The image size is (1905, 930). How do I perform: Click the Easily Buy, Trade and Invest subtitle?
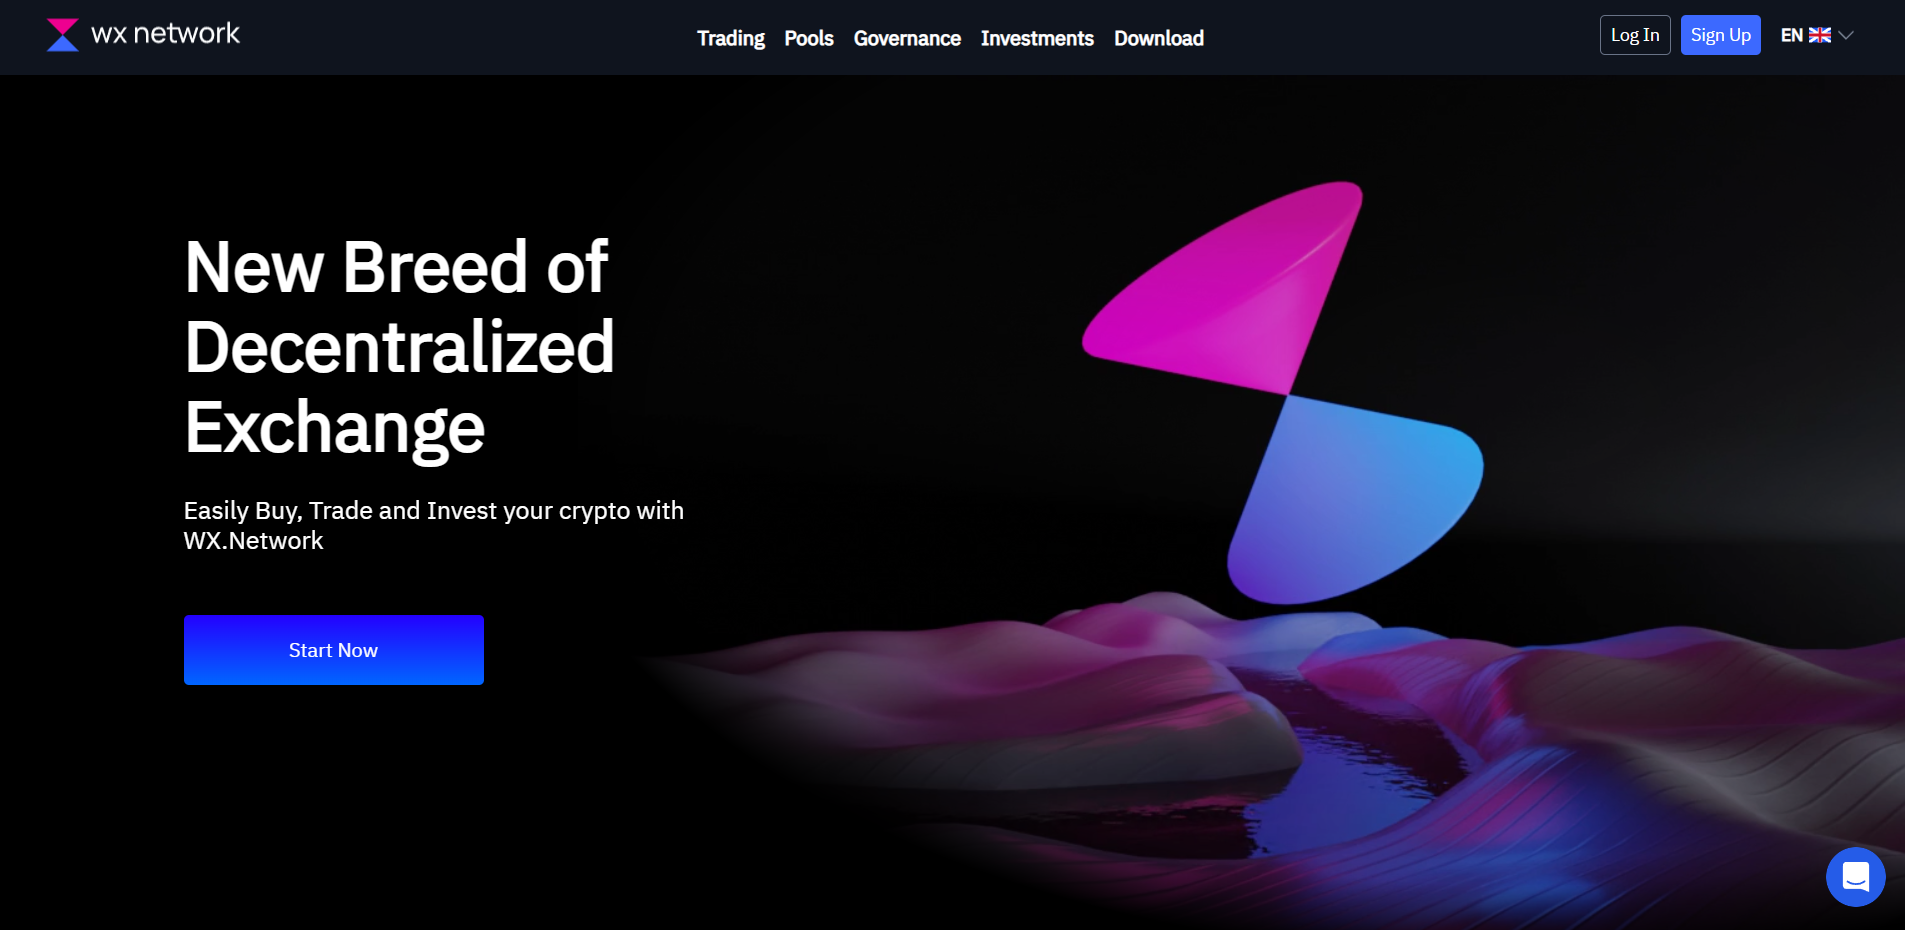pos(434,525)
